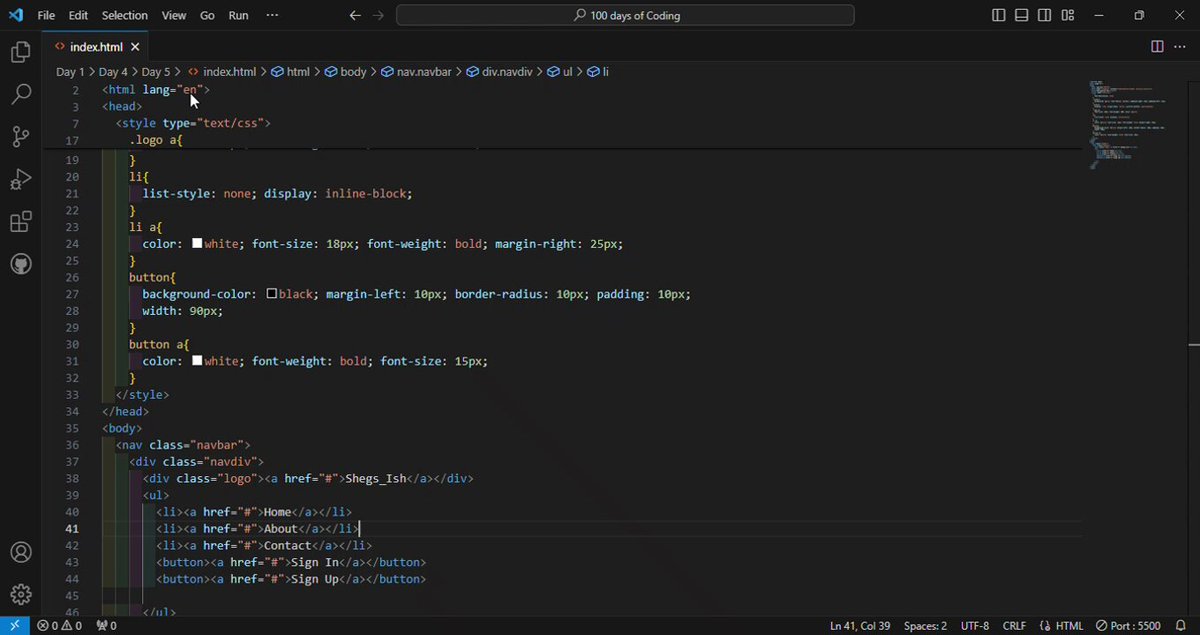The image size is (1200, 635).
Task: Open the Selection menu
Action: [x=125, y=15]
